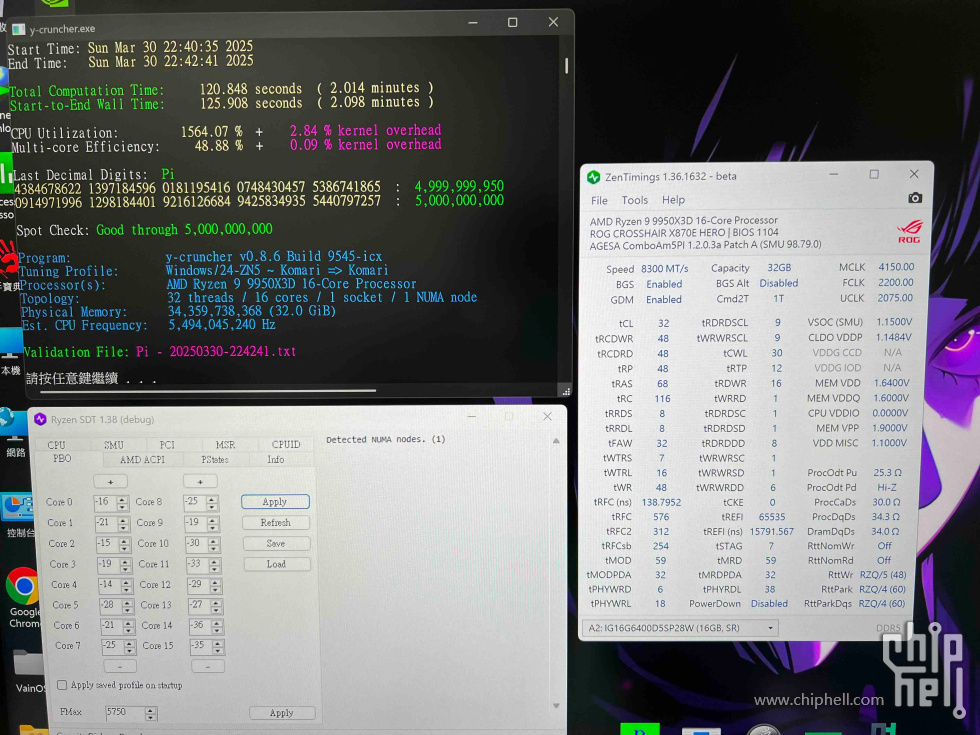Click the "8300 MT/s" speed value in ZenTimings
Viewport: 980px width, 735px height.
(x=664, y=269)
